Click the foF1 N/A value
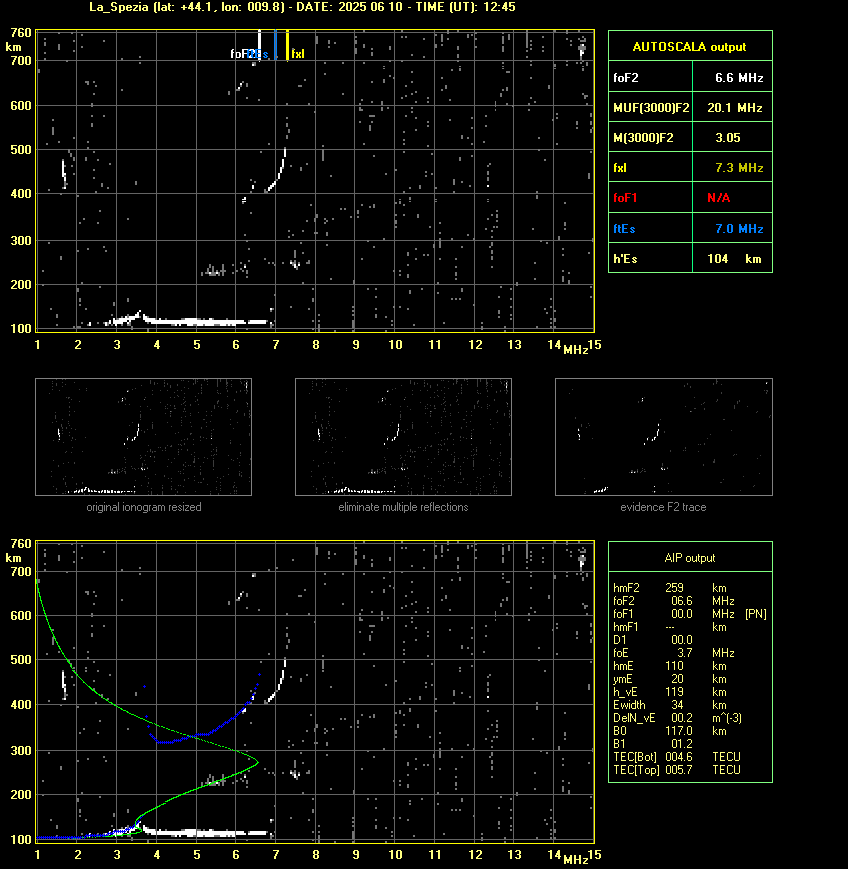Image resolution: width=848 pixels, height=869 pixels. click(x=718, y=198)
